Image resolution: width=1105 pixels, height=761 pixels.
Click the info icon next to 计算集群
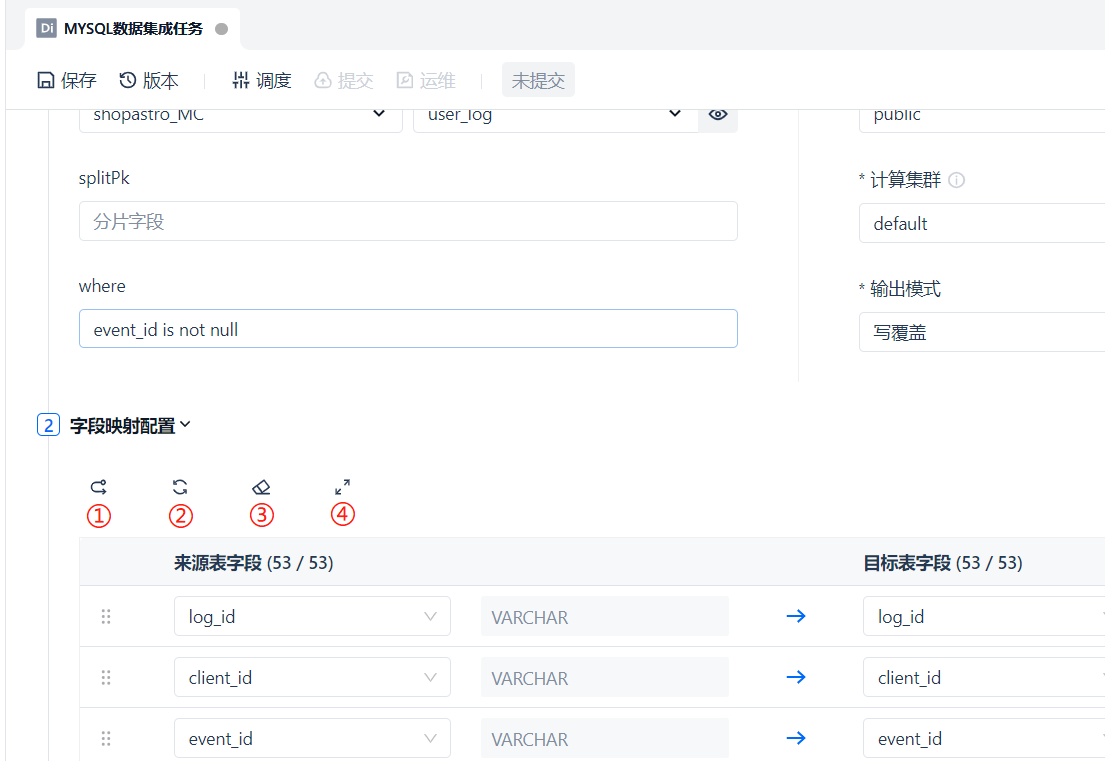coord(956,181)
